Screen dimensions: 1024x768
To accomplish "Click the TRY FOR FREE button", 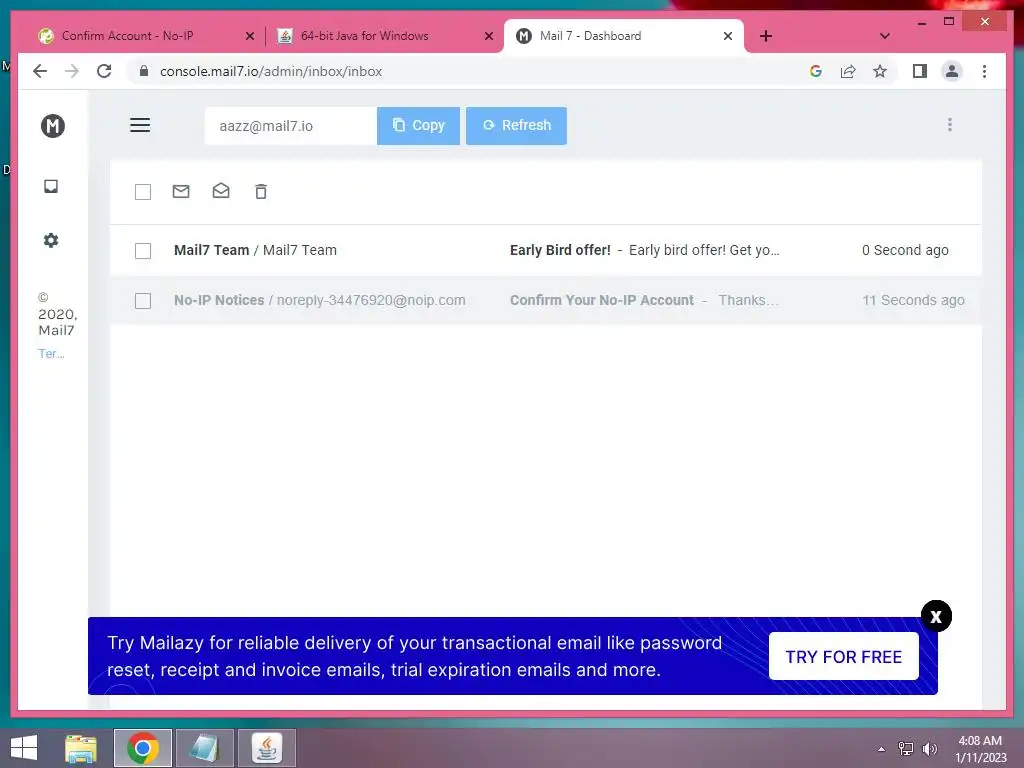I will click(x=843, y=656).
